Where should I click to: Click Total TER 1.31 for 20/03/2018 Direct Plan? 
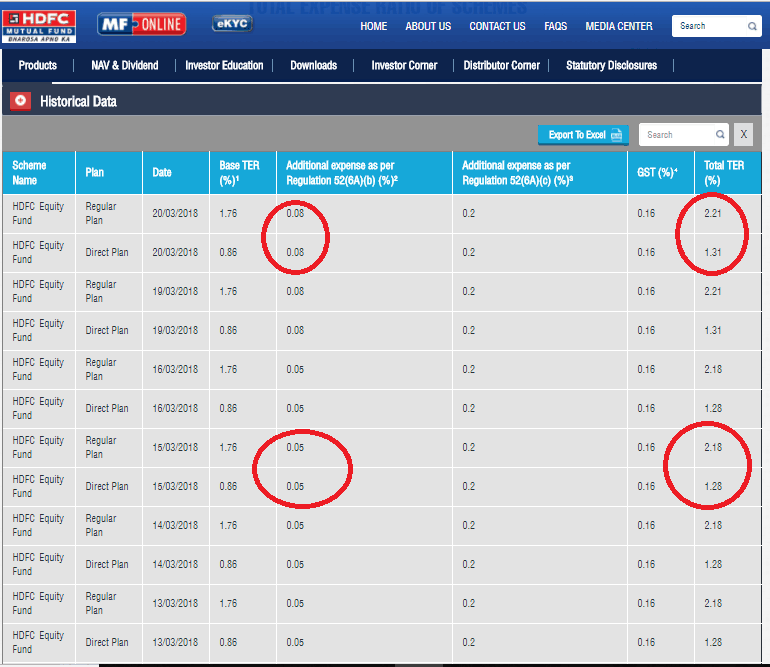[x=713, y=252]
